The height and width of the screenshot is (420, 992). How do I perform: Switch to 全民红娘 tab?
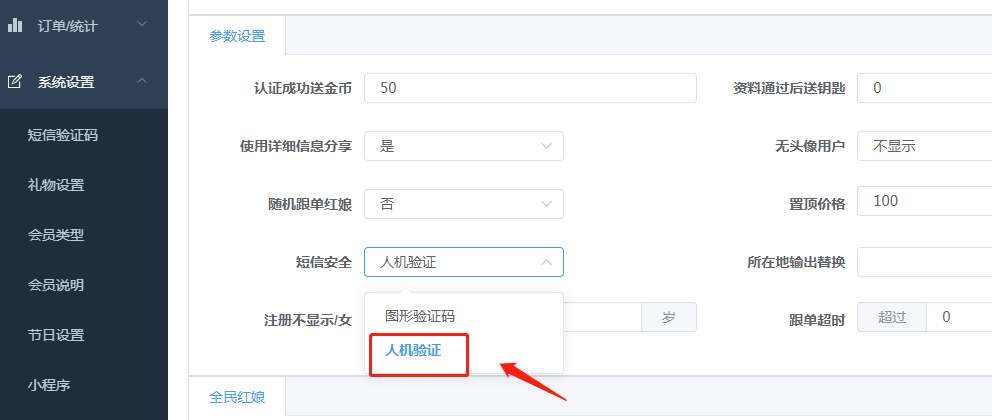pos(237,397)
